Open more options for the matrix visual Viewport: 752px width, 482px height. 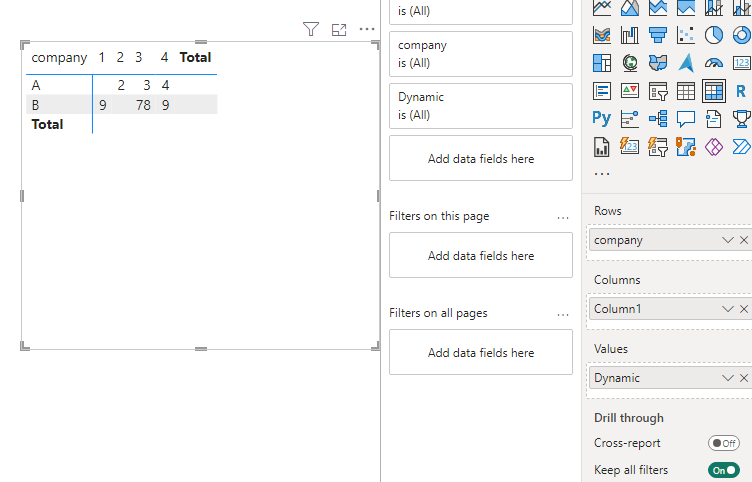(367, 30)
